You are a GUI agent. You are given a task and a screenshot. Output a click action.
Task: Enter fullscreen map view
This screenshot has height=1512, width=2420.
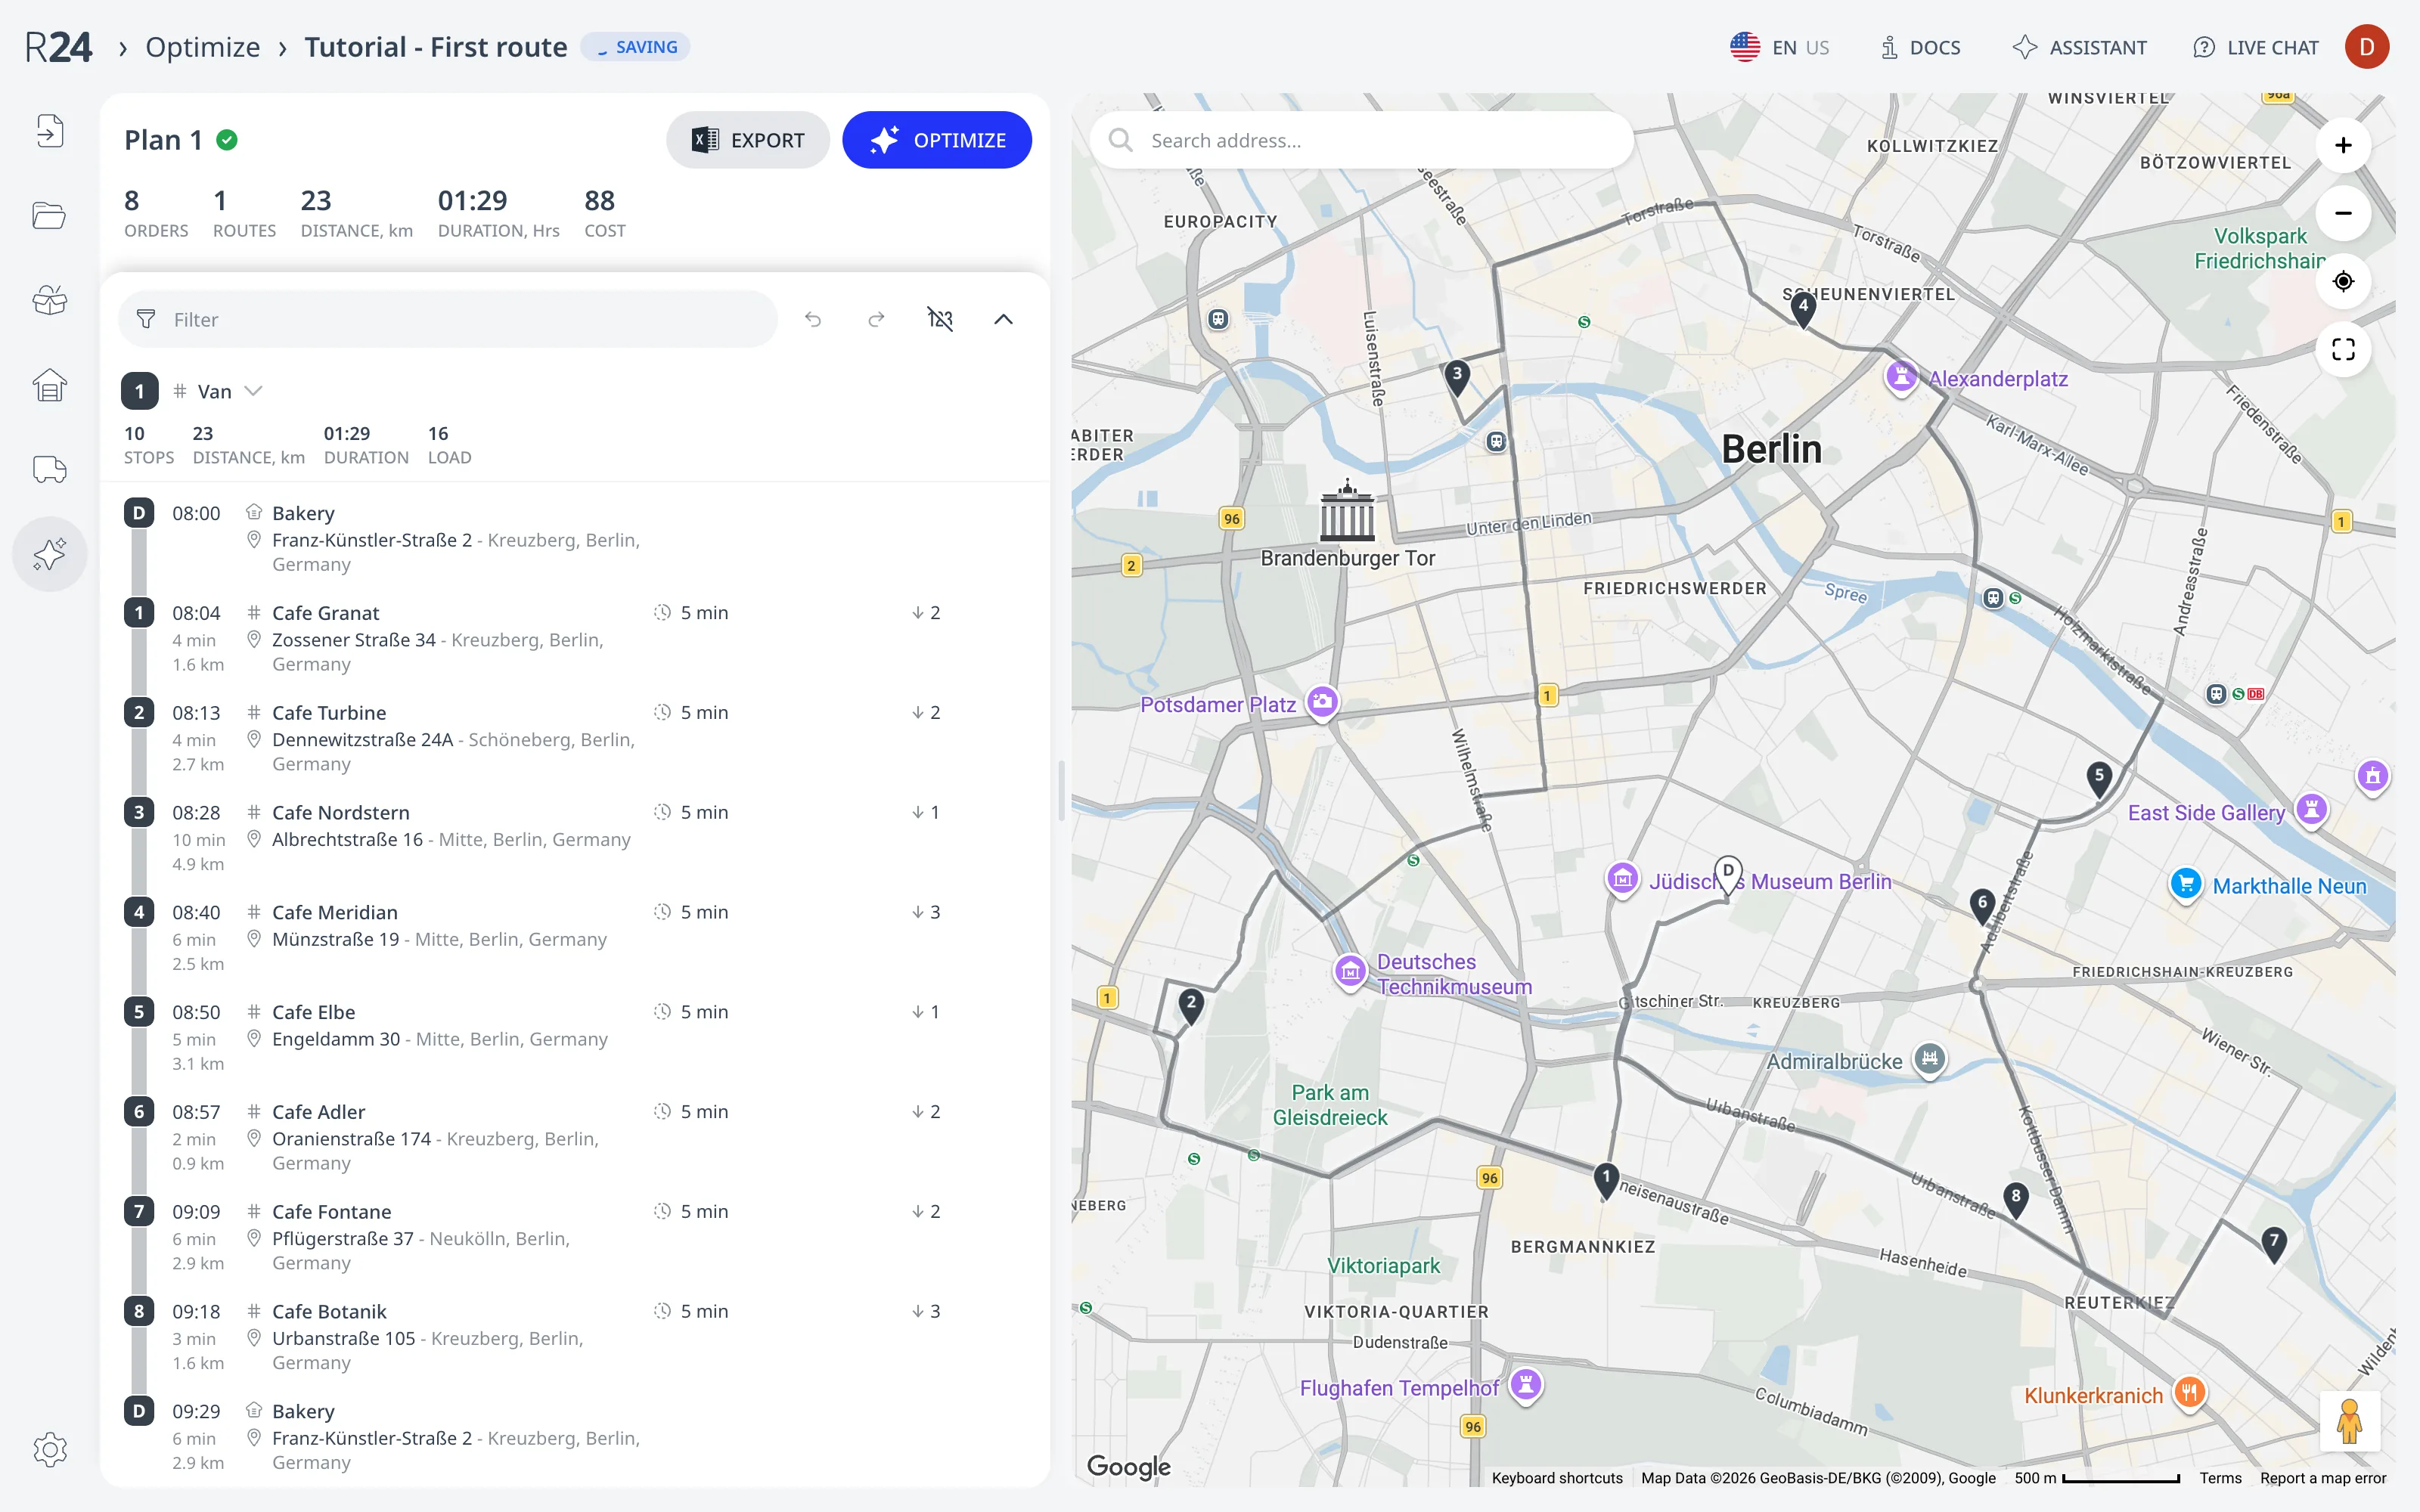[x=2343, y=349]
